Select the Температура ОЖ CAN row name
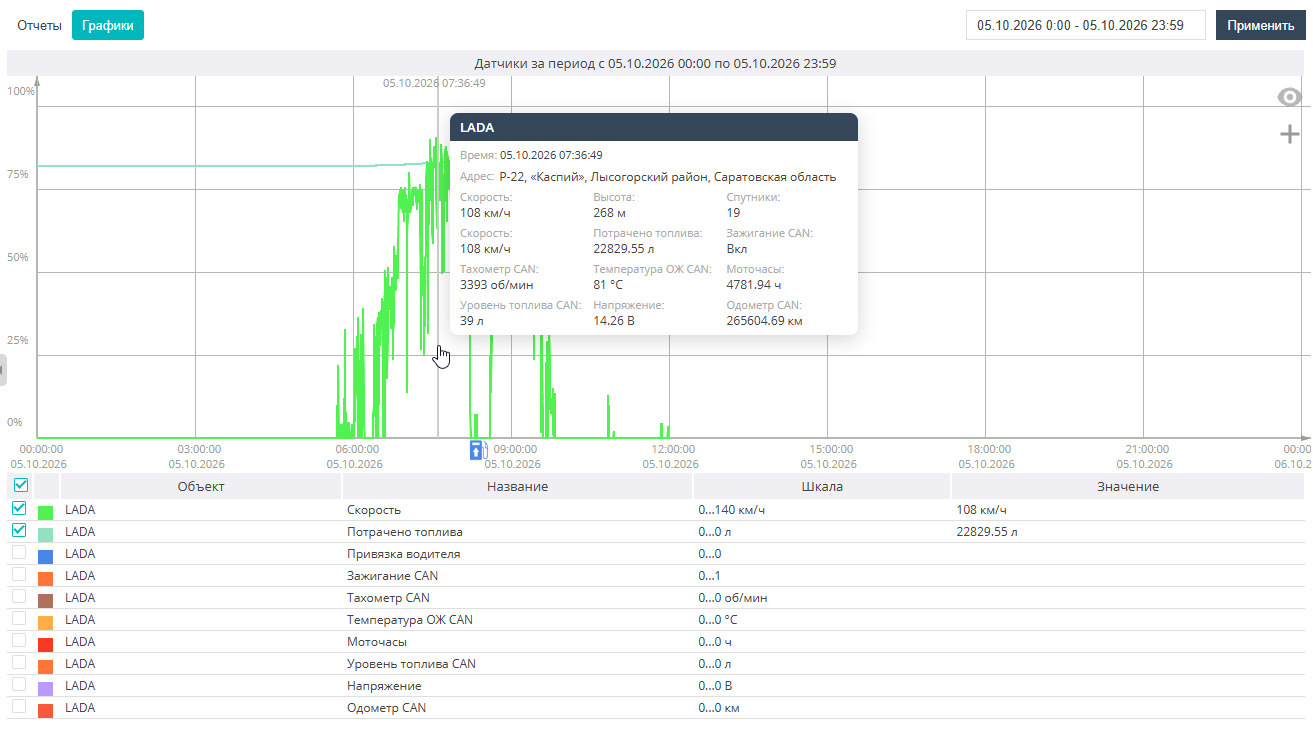The width and height of the screenshot is (1313, 755). (x=410, y=620)
